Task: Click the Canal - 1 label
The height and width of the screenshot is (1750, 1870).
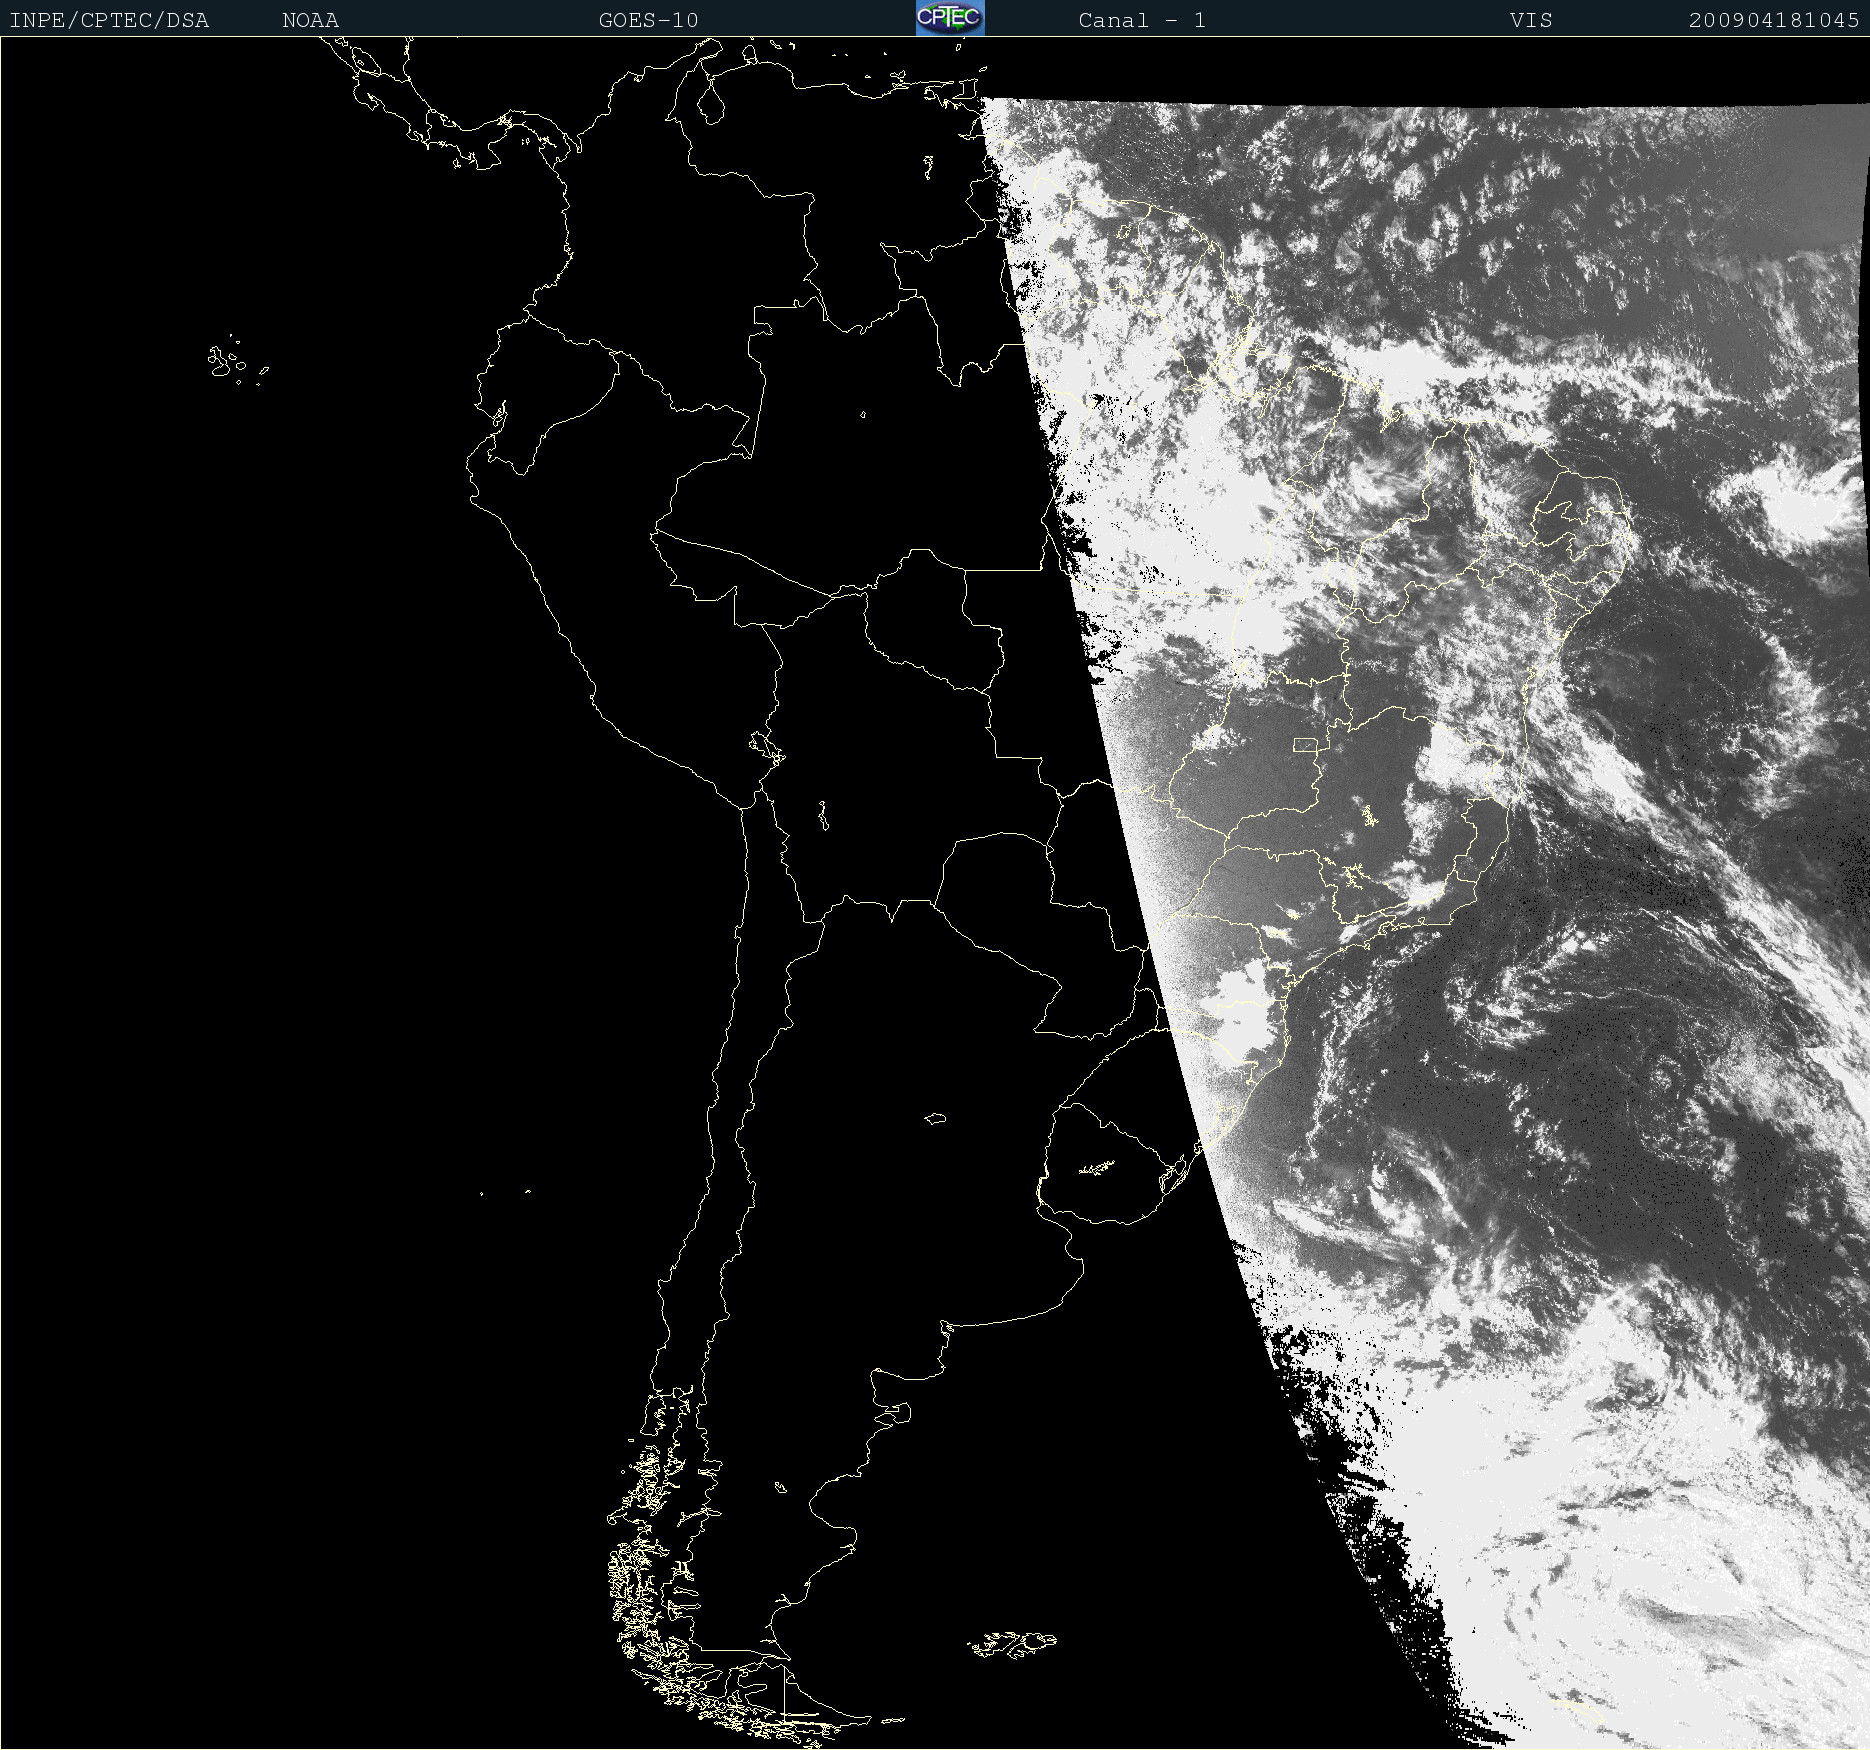Action: coord(1142,20)
